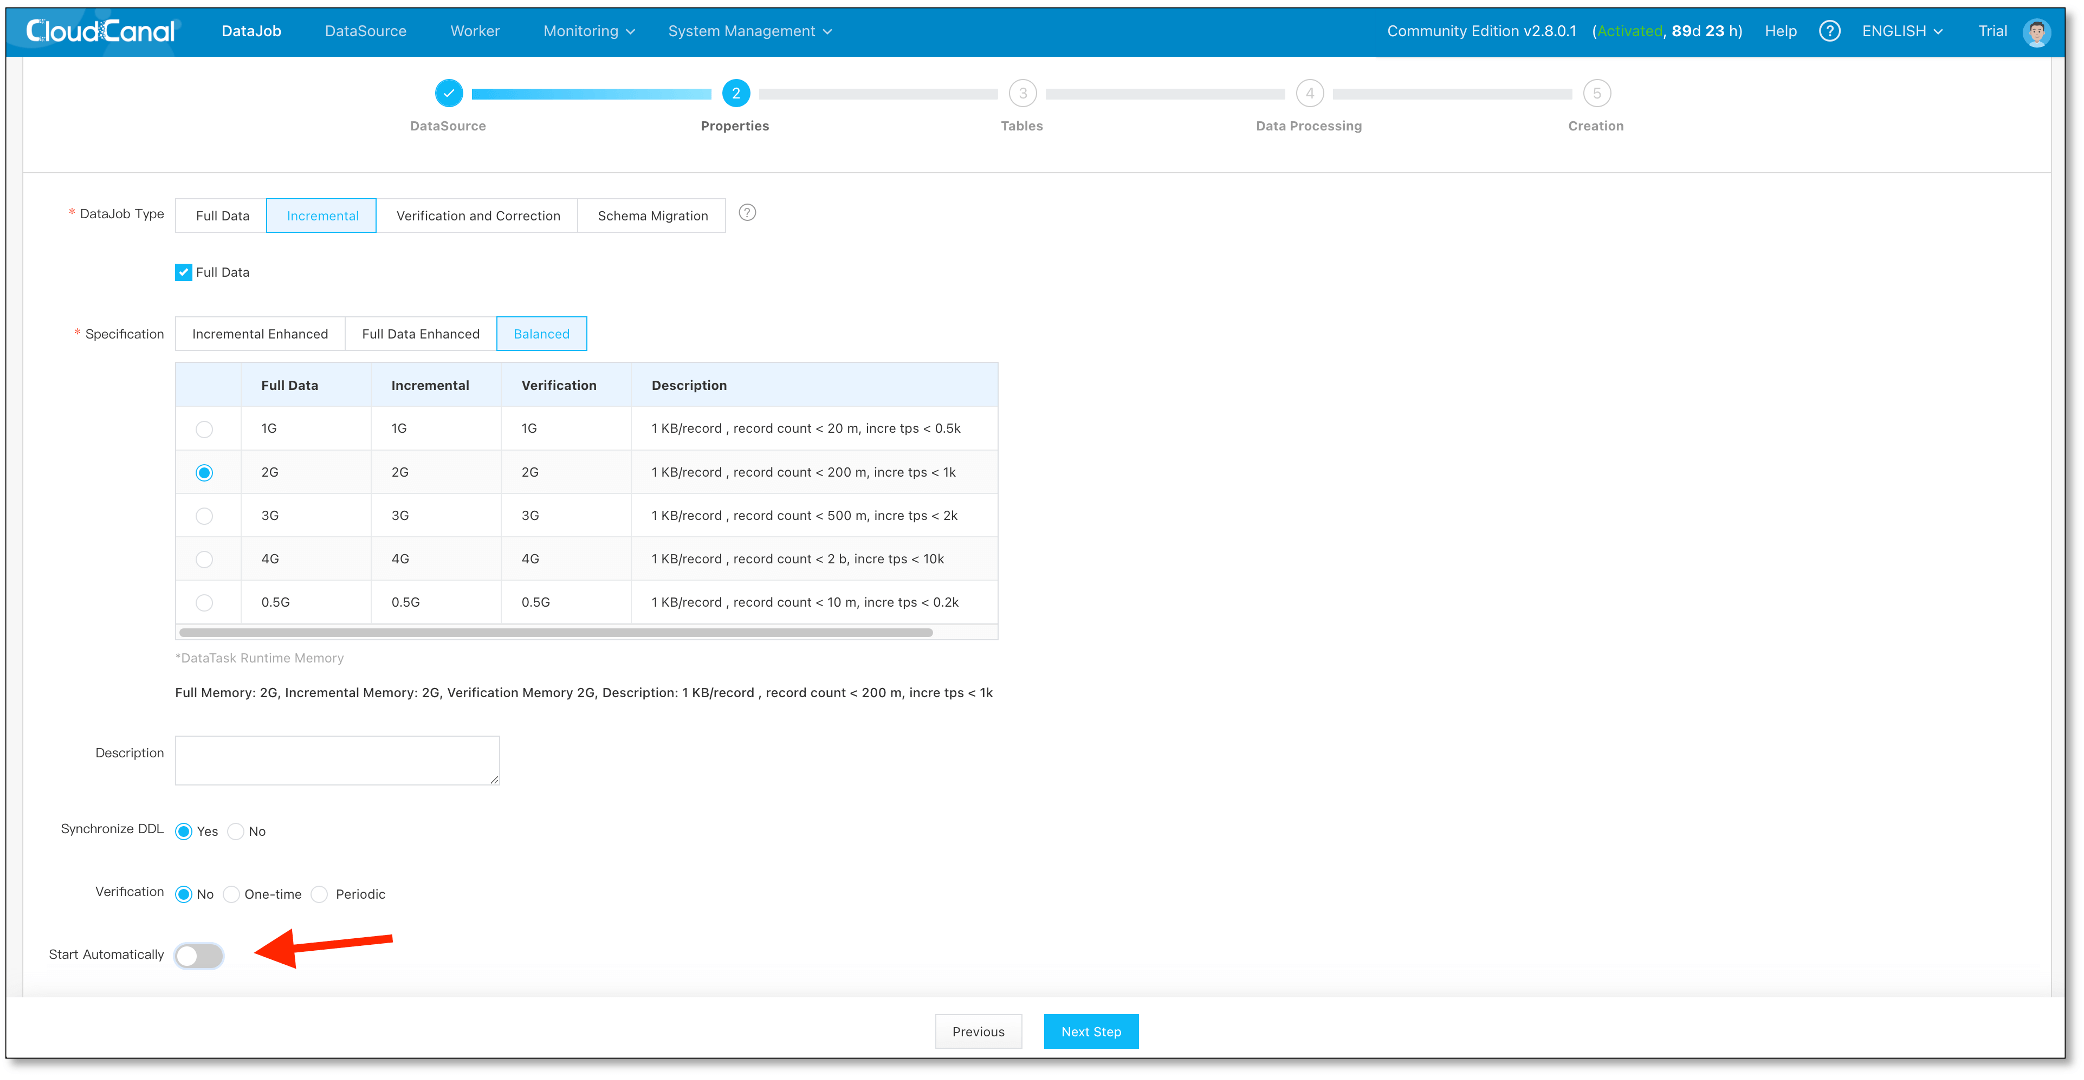Open the System Management dropdown
Screen dimensions: 2084x1080
pos(750,31)
